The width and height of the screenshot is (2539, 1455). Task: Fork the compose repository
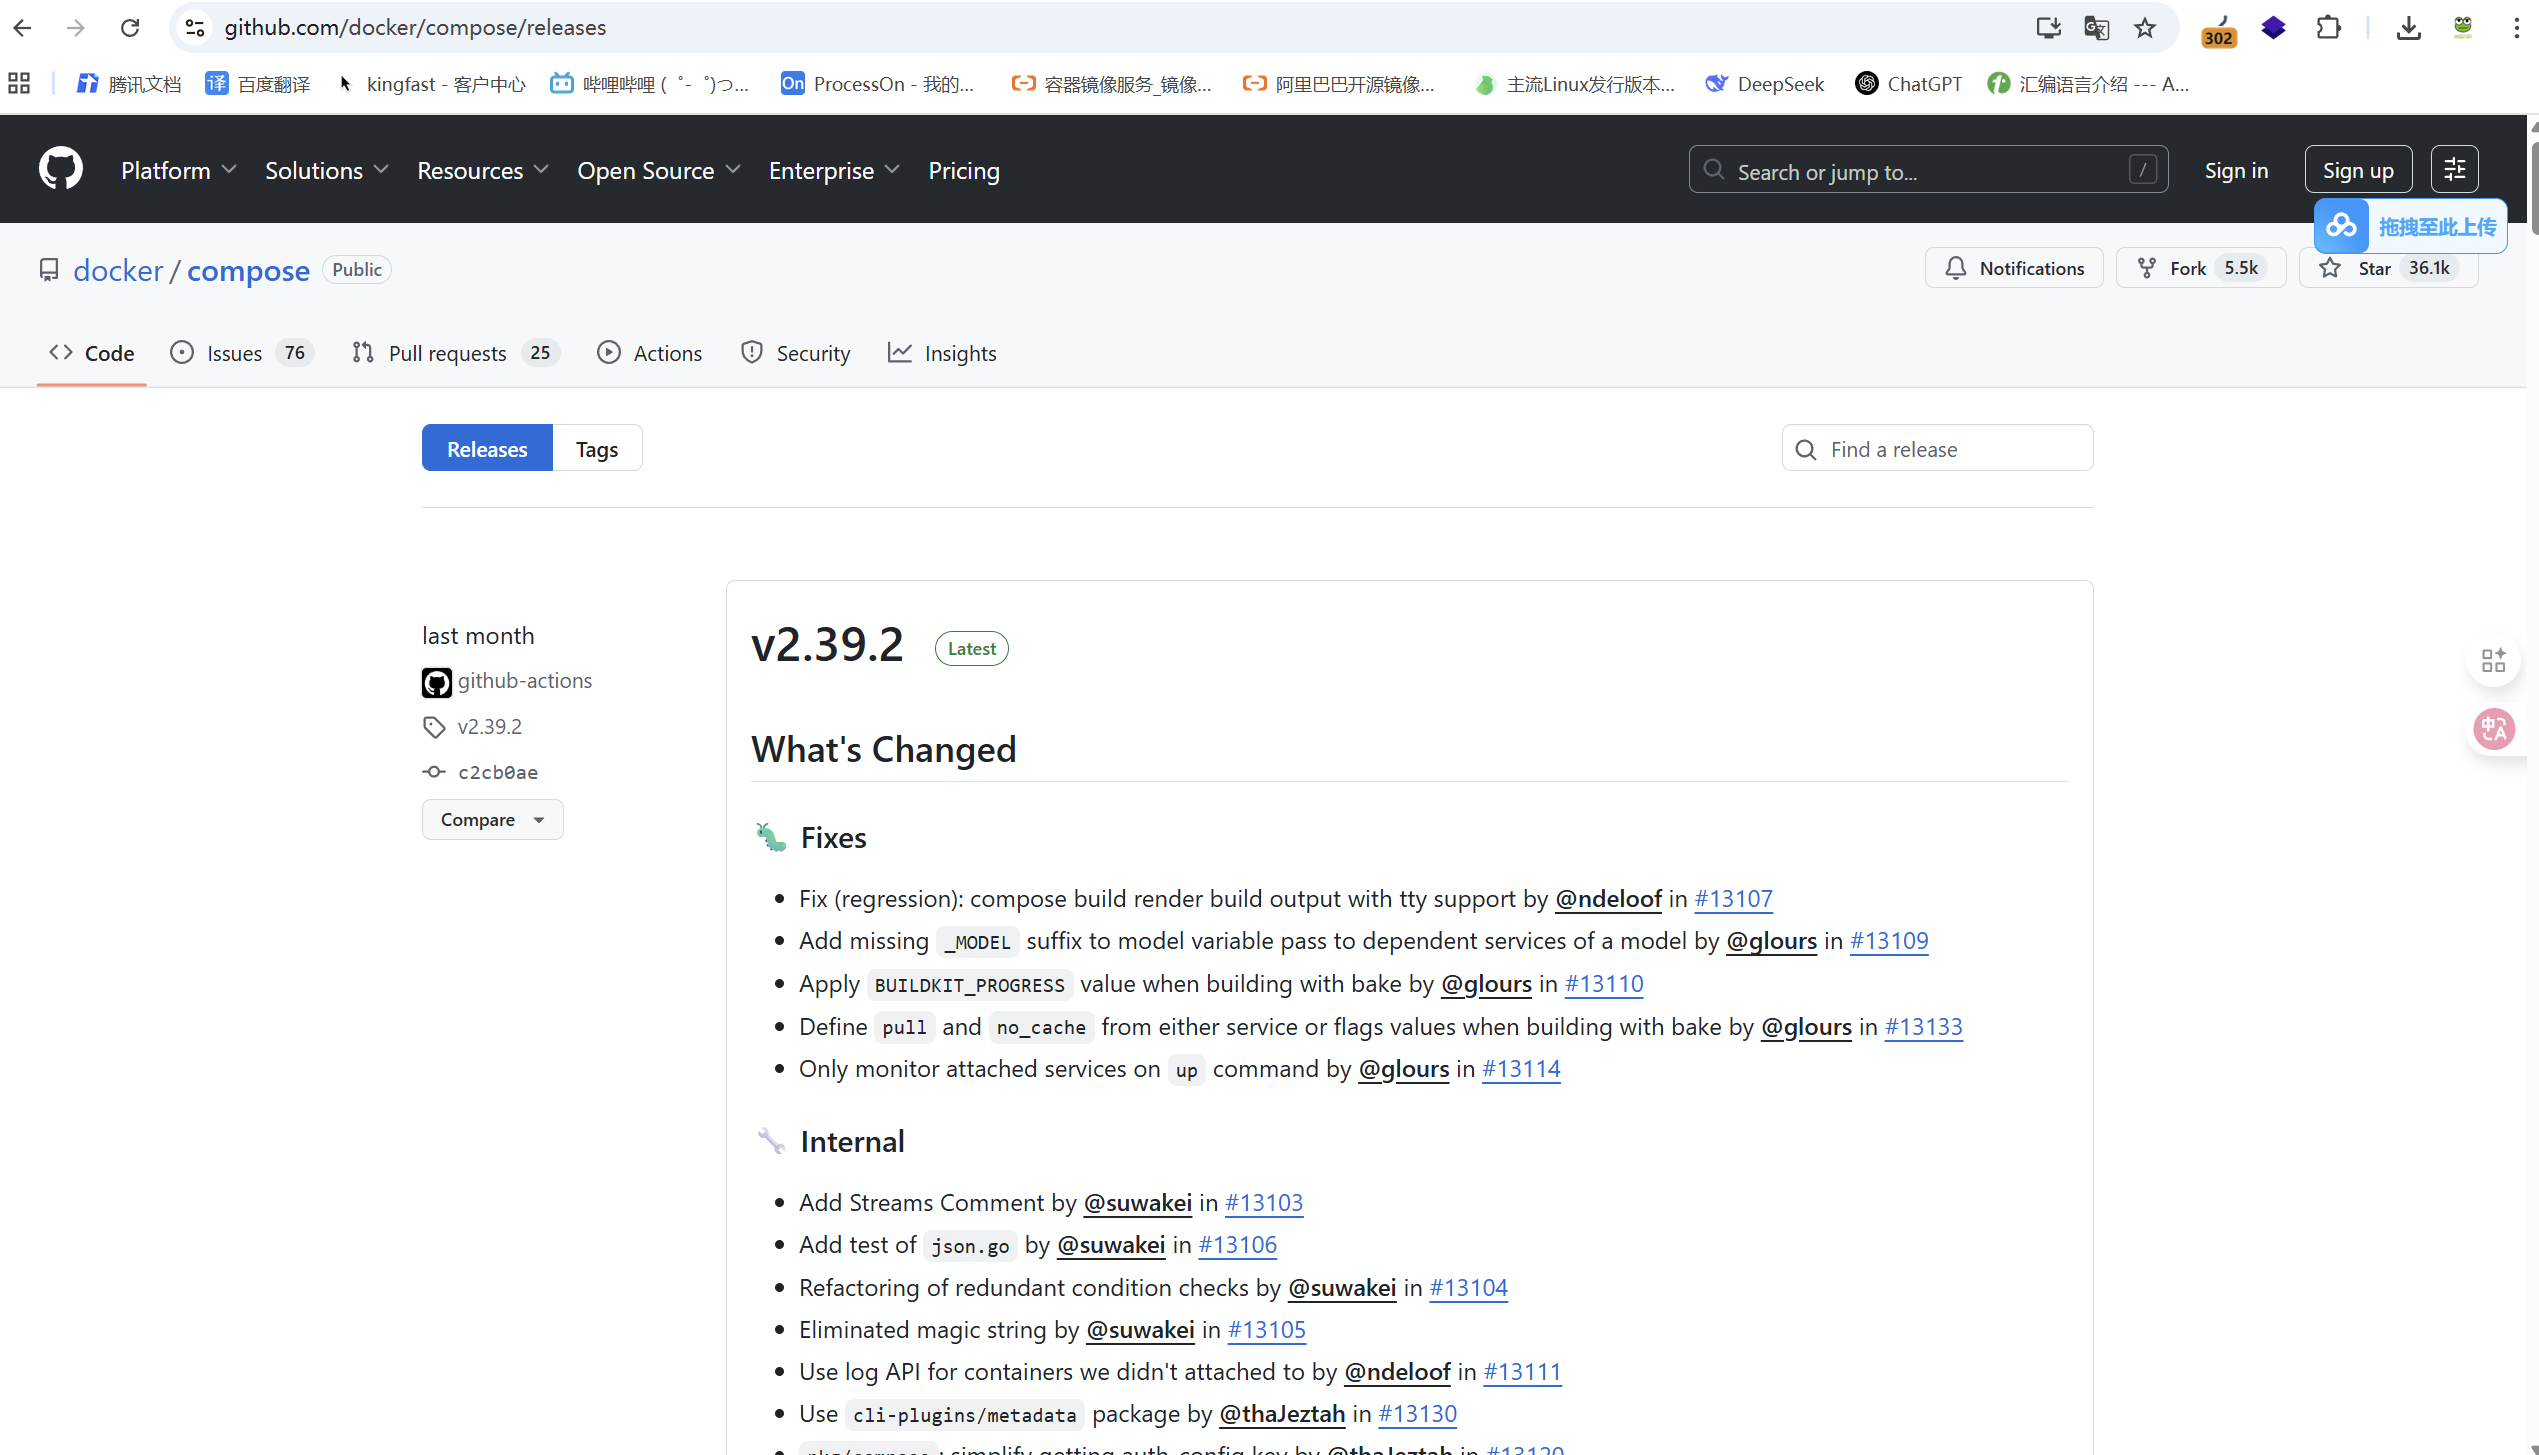coord(2201,268)
